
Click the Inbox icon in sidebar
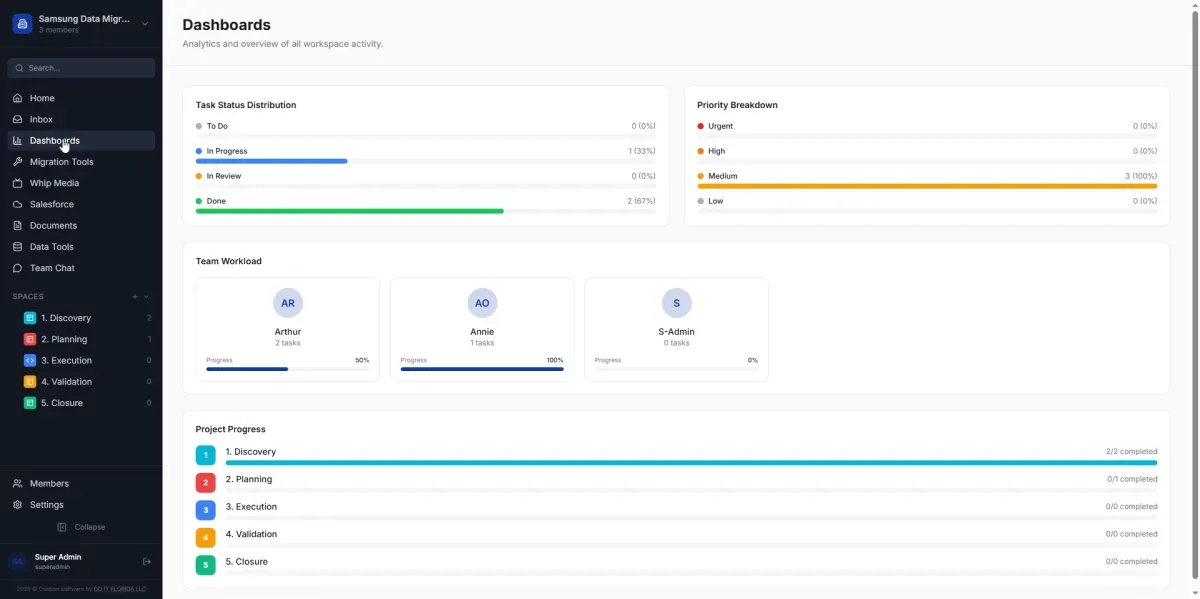tap(17, 119)
